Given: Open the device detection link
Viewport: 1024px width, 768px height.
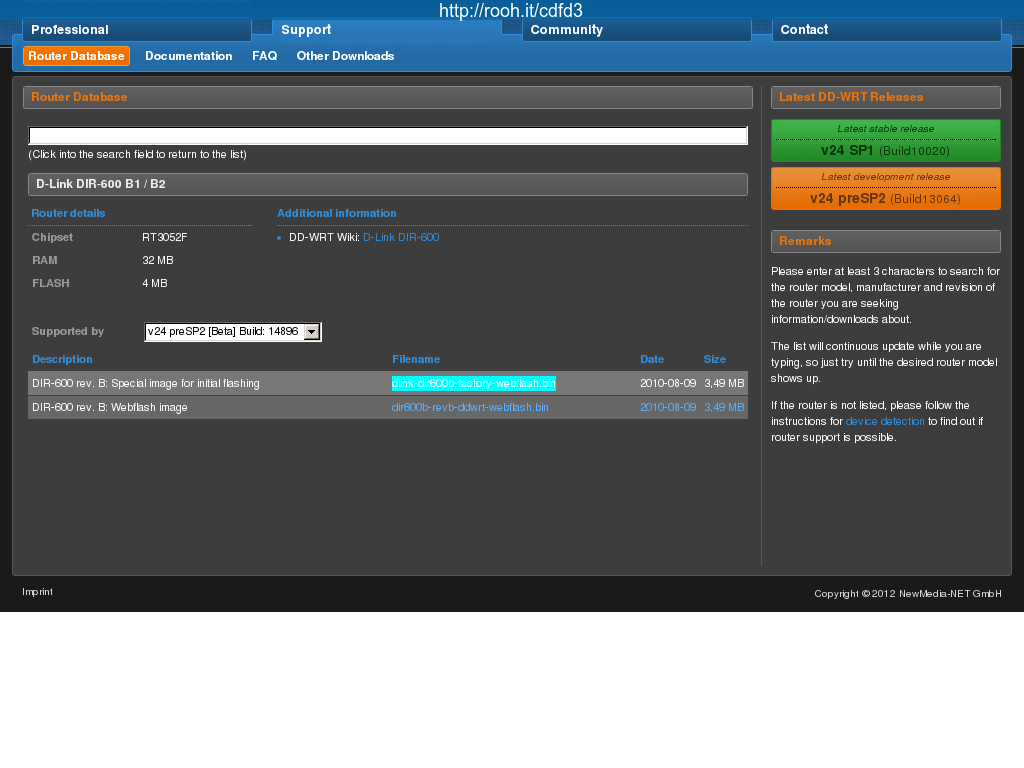Looking at the screenshot, I should 885,422.
